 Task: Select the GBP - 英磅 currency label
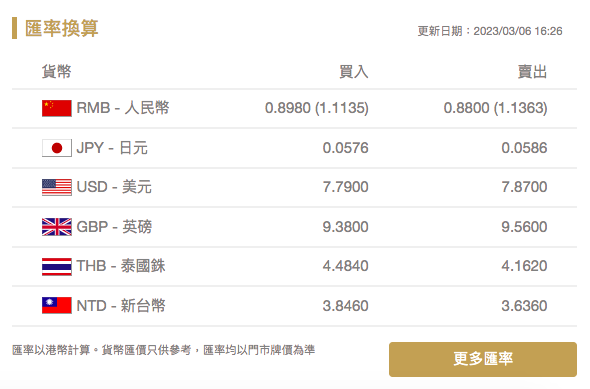[114, 226]
